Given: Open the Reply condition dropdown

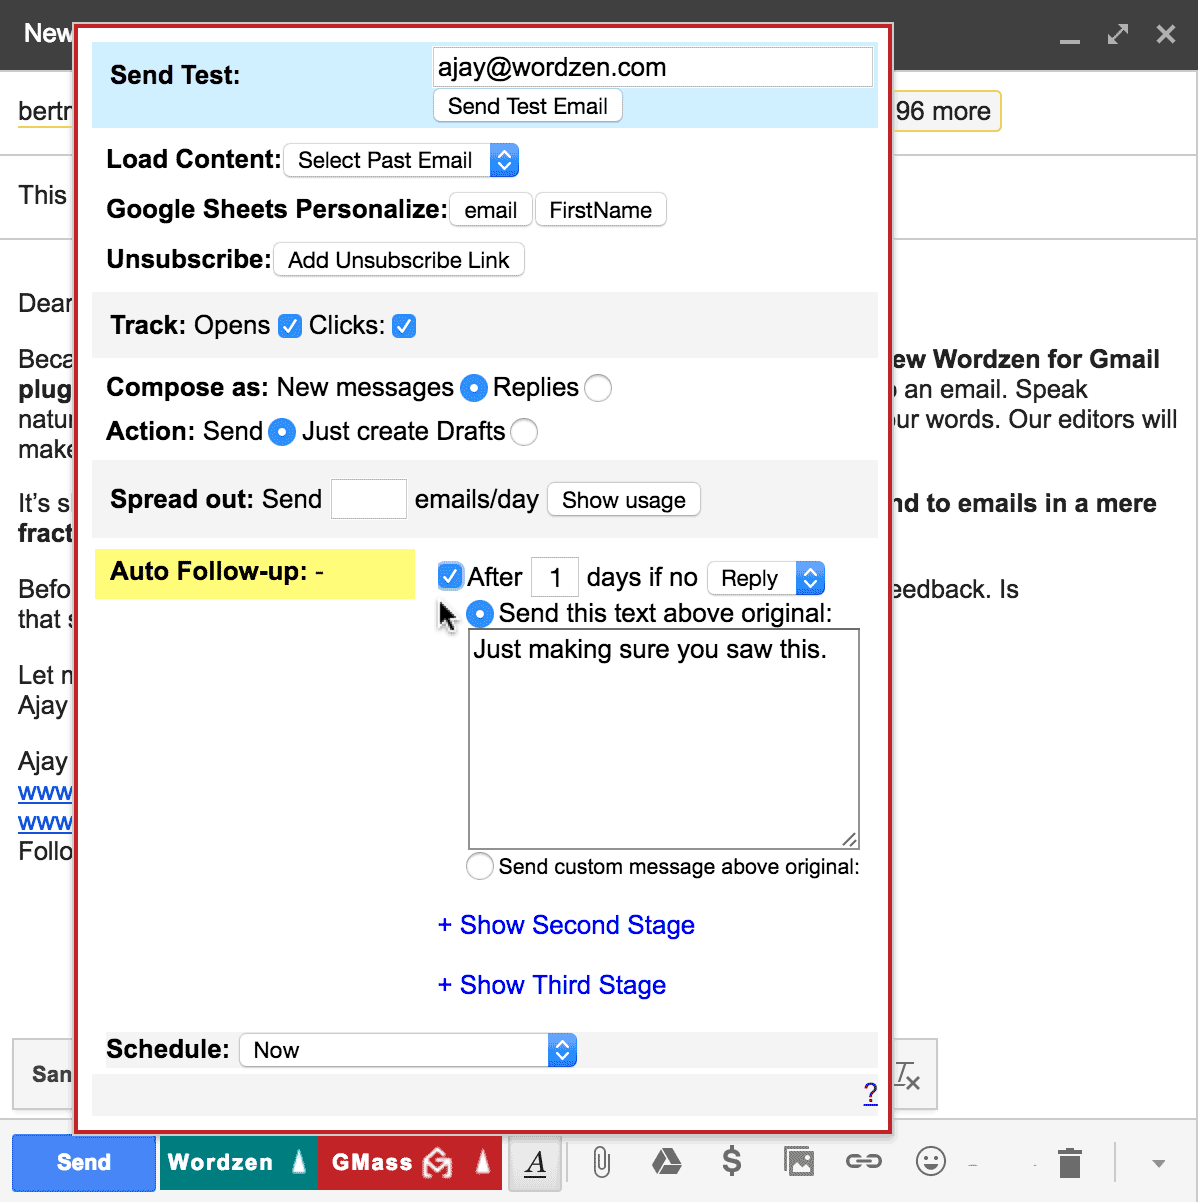Looking at the screenshot, I should pyautogui.click(x=766, y=578).
